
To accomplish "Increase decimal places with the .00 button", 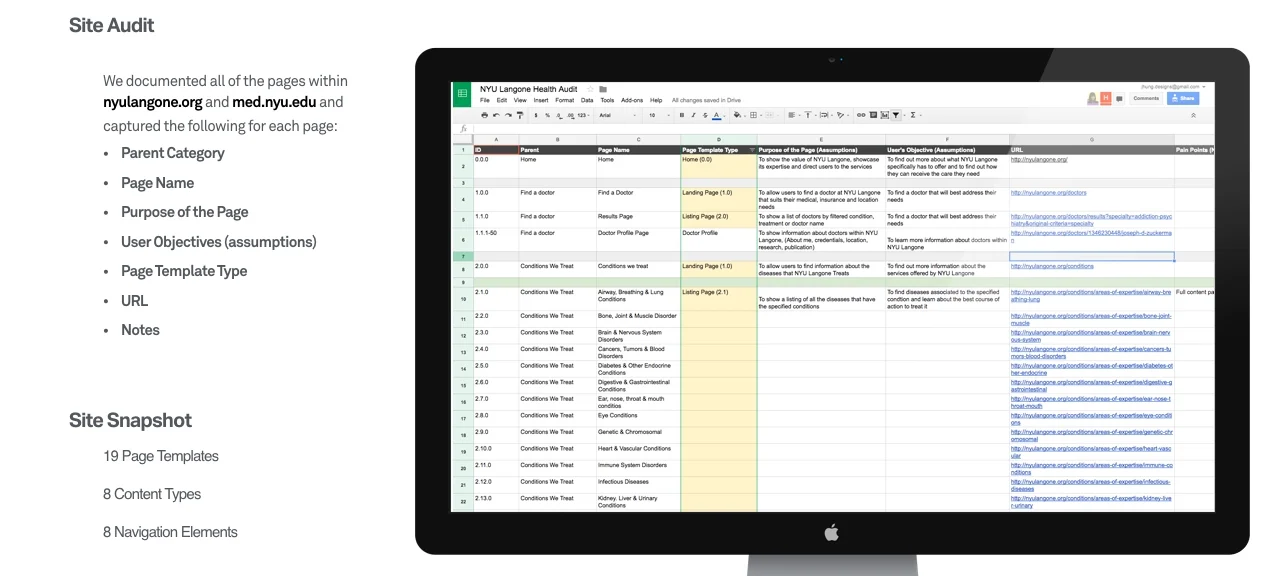I will (571, 116).
